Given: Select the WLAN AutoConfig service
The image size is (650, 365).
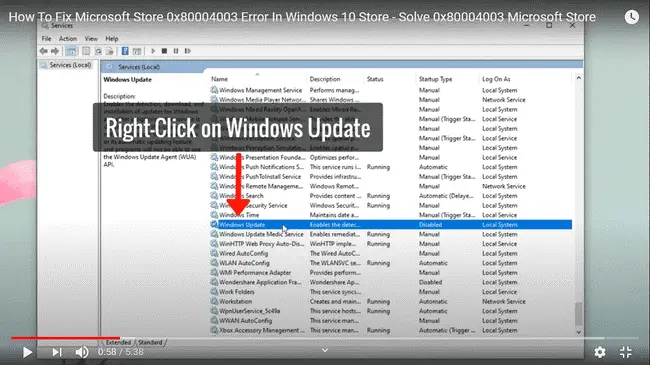Looking at the screenshot, I should pos(390,263).
